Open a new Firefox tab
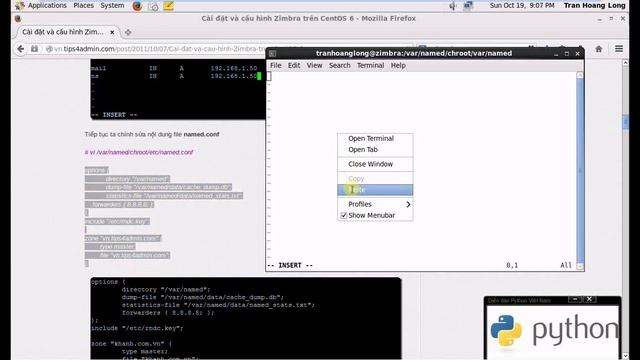The height and width of the screenshot is (360, 640). (128, 32)
